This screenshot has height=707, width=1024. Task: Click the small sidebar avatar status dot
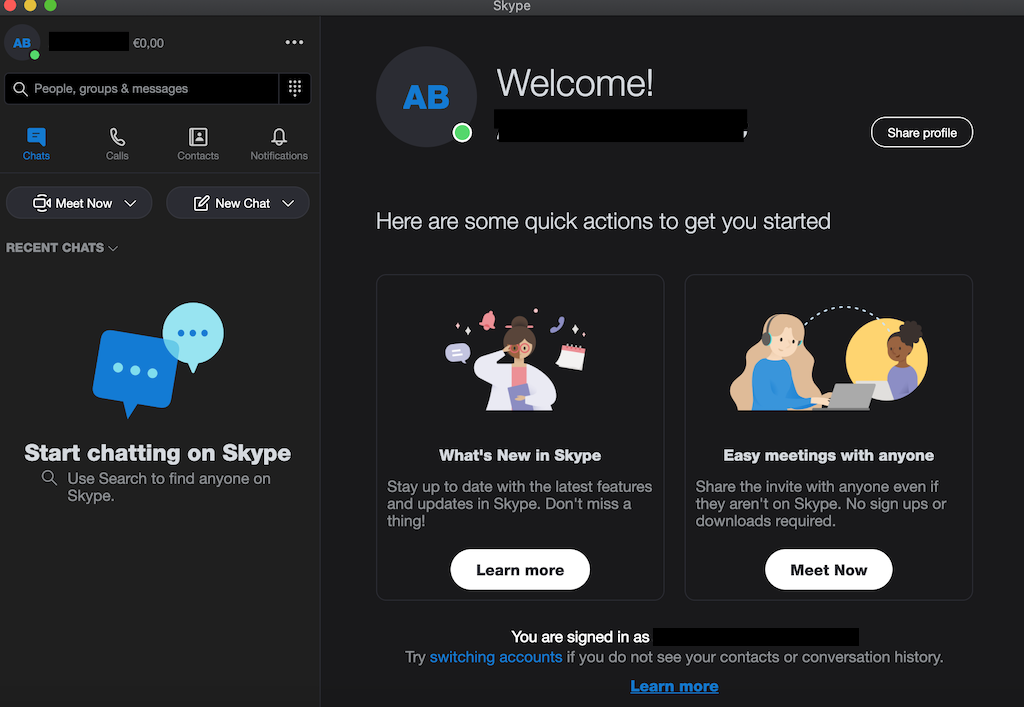pyautogui.click(x=35, y=55)
